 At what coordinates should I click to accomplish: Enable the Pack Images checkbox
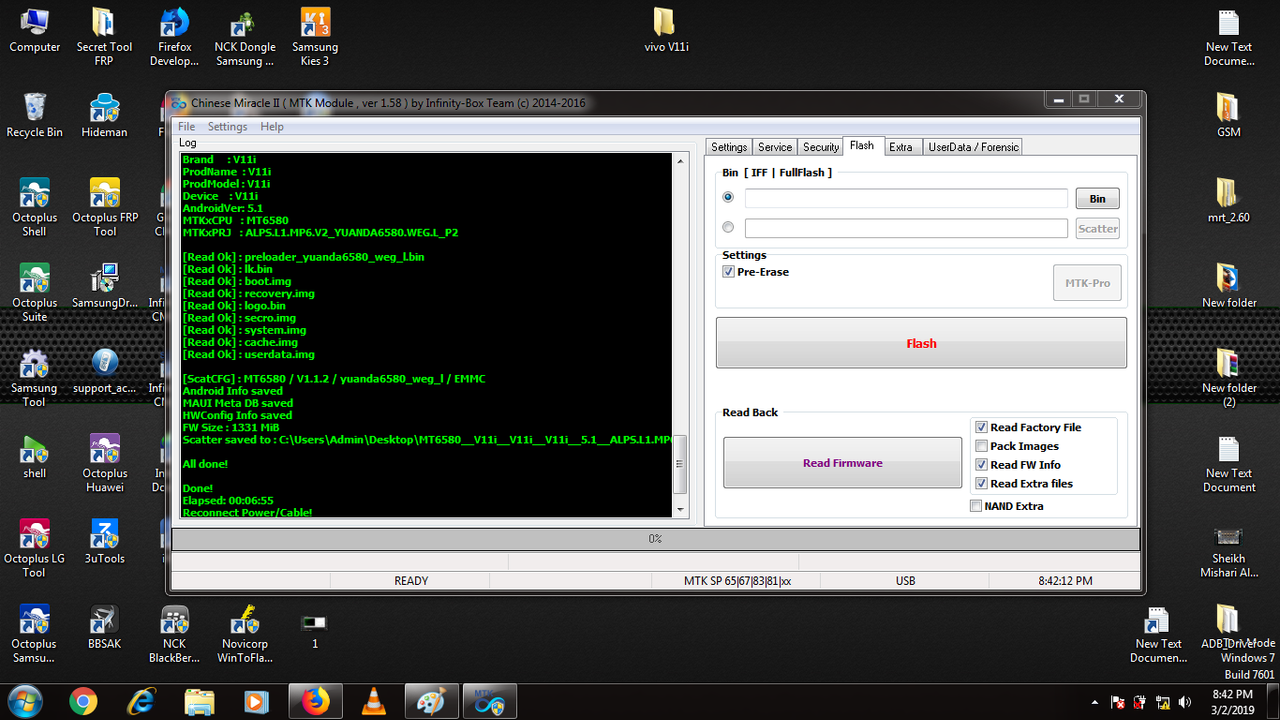tap(981, 446)
